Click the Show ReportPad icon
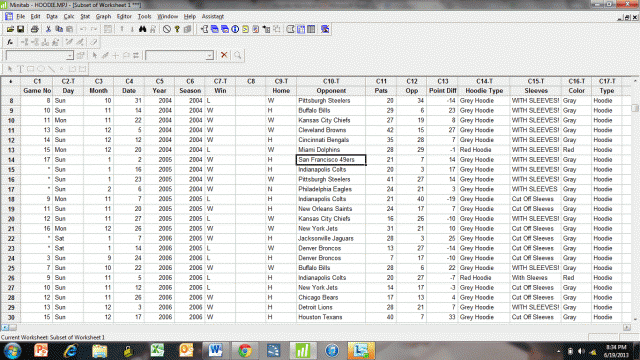Viewport: 640px width, 360px height. 256,29
